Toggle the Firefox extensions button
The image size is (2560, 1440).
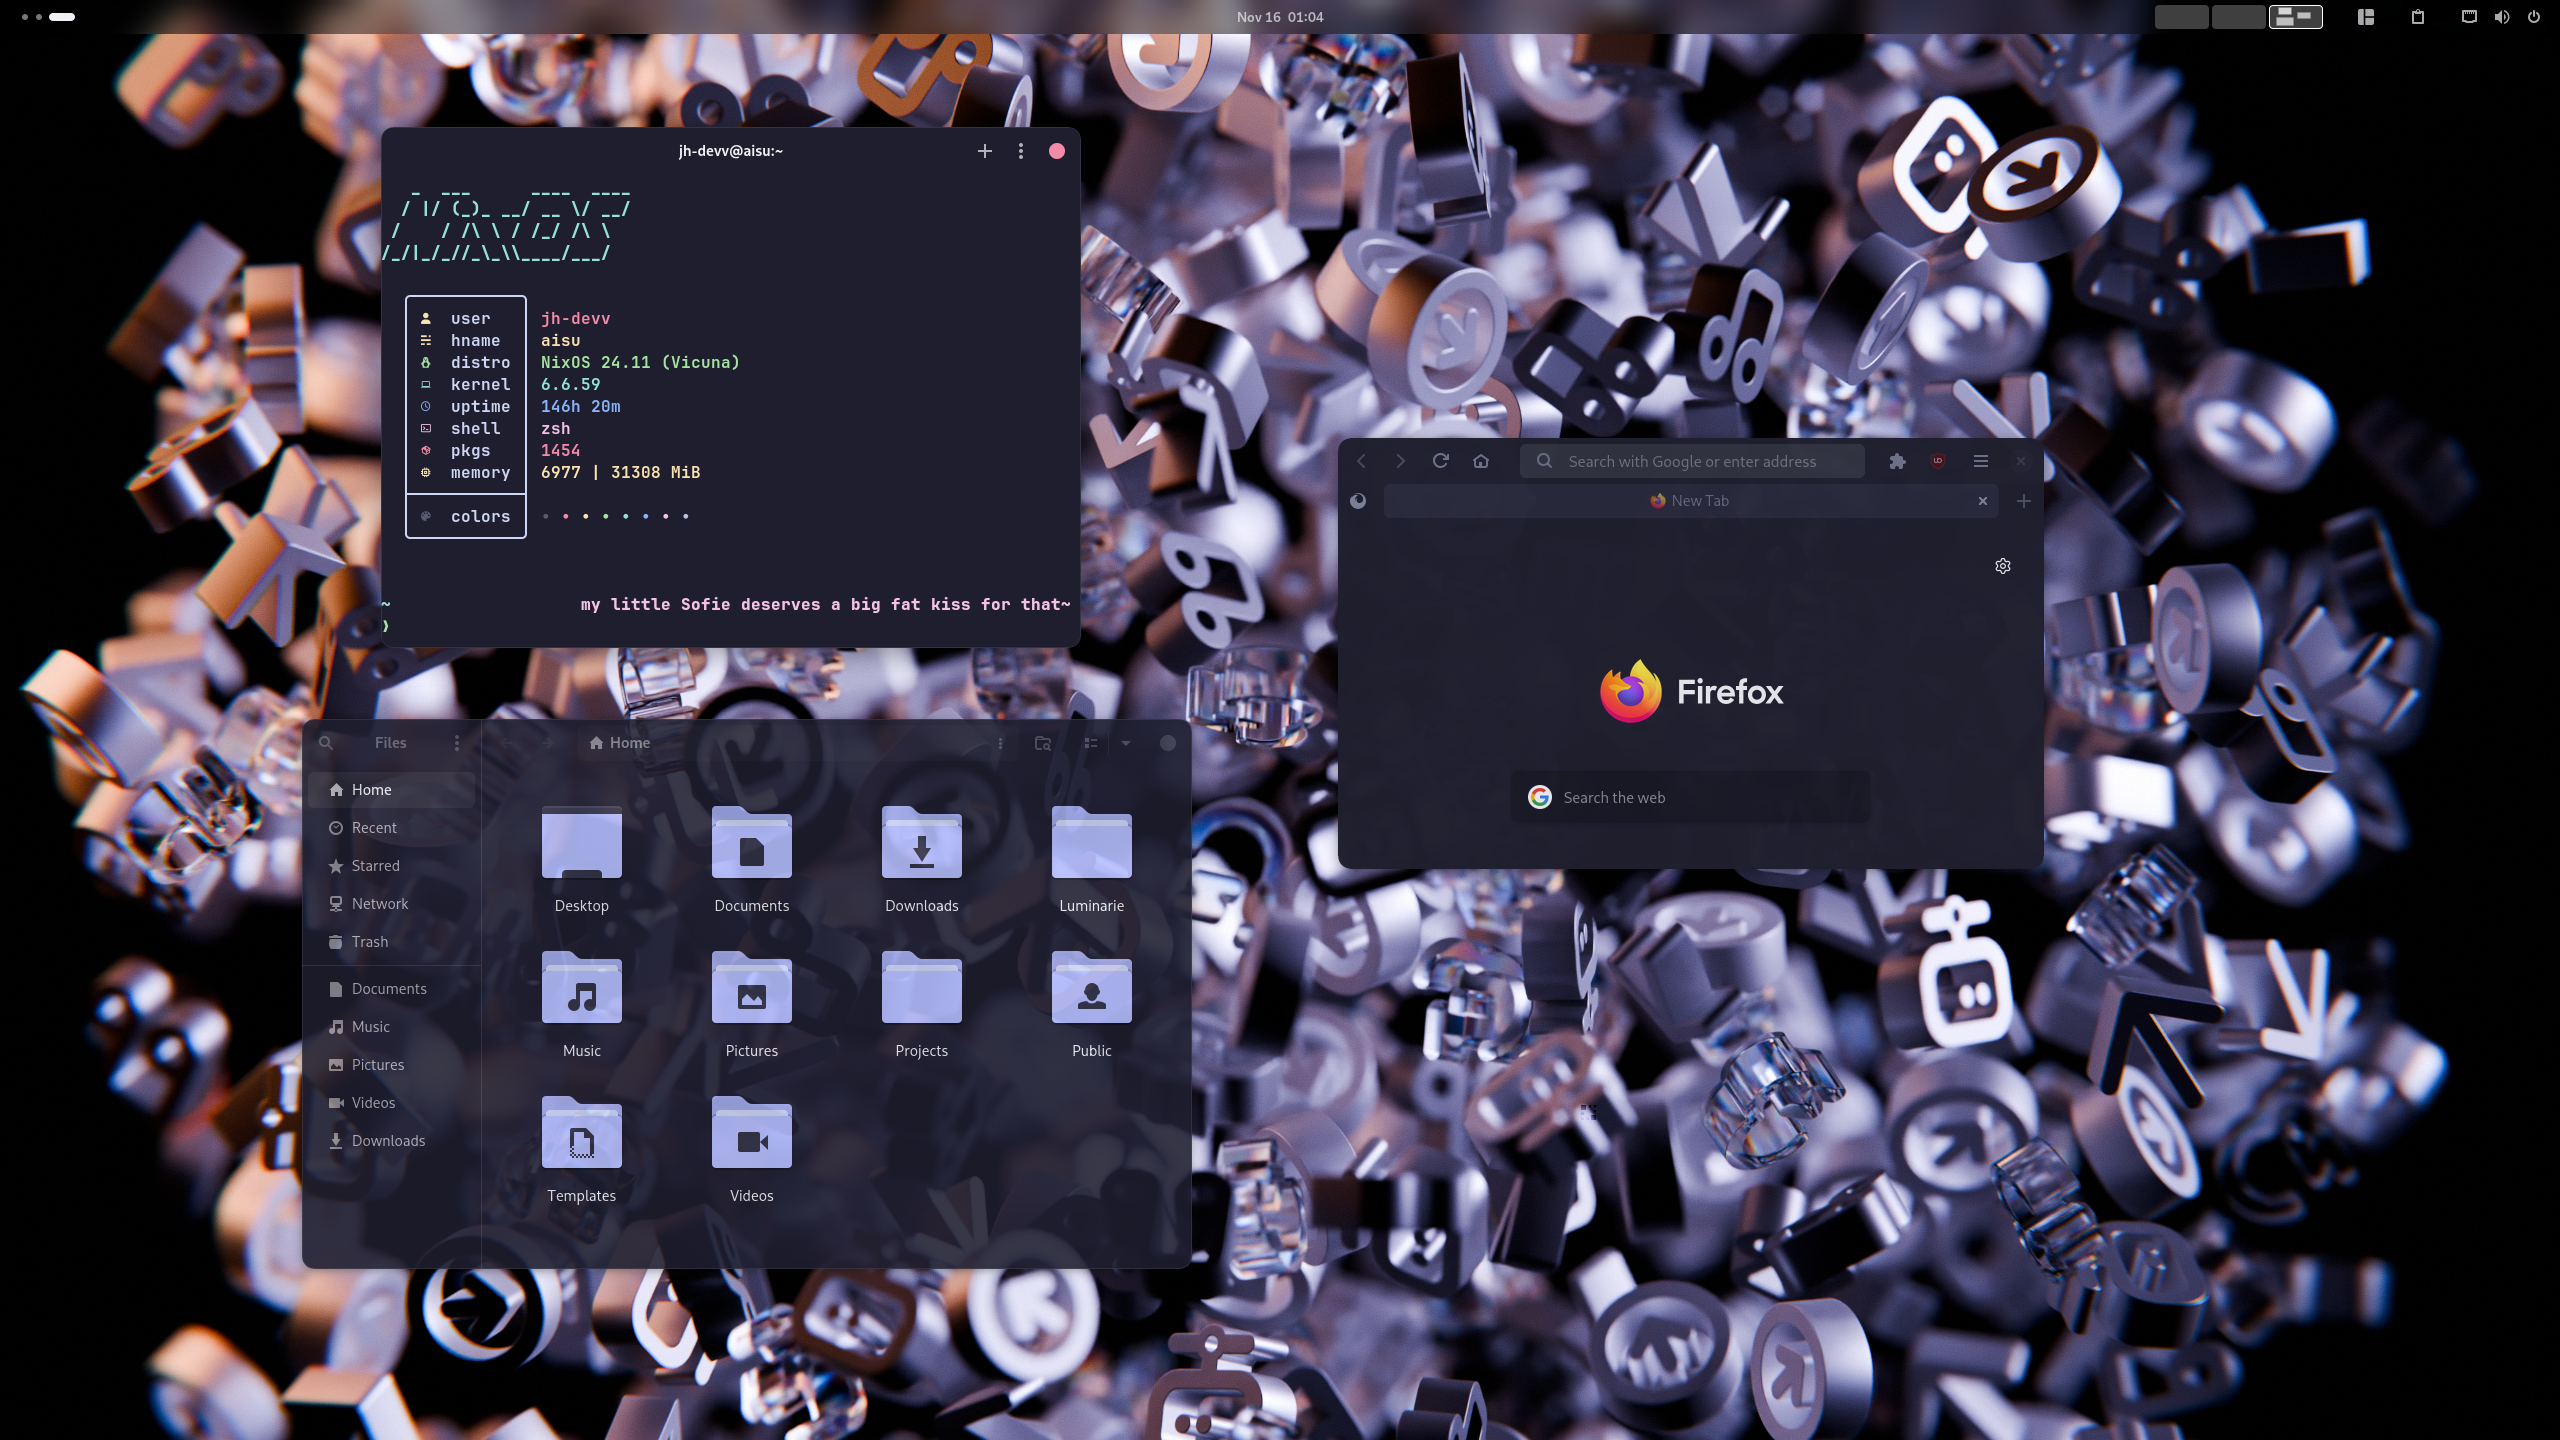[1895, 461]
